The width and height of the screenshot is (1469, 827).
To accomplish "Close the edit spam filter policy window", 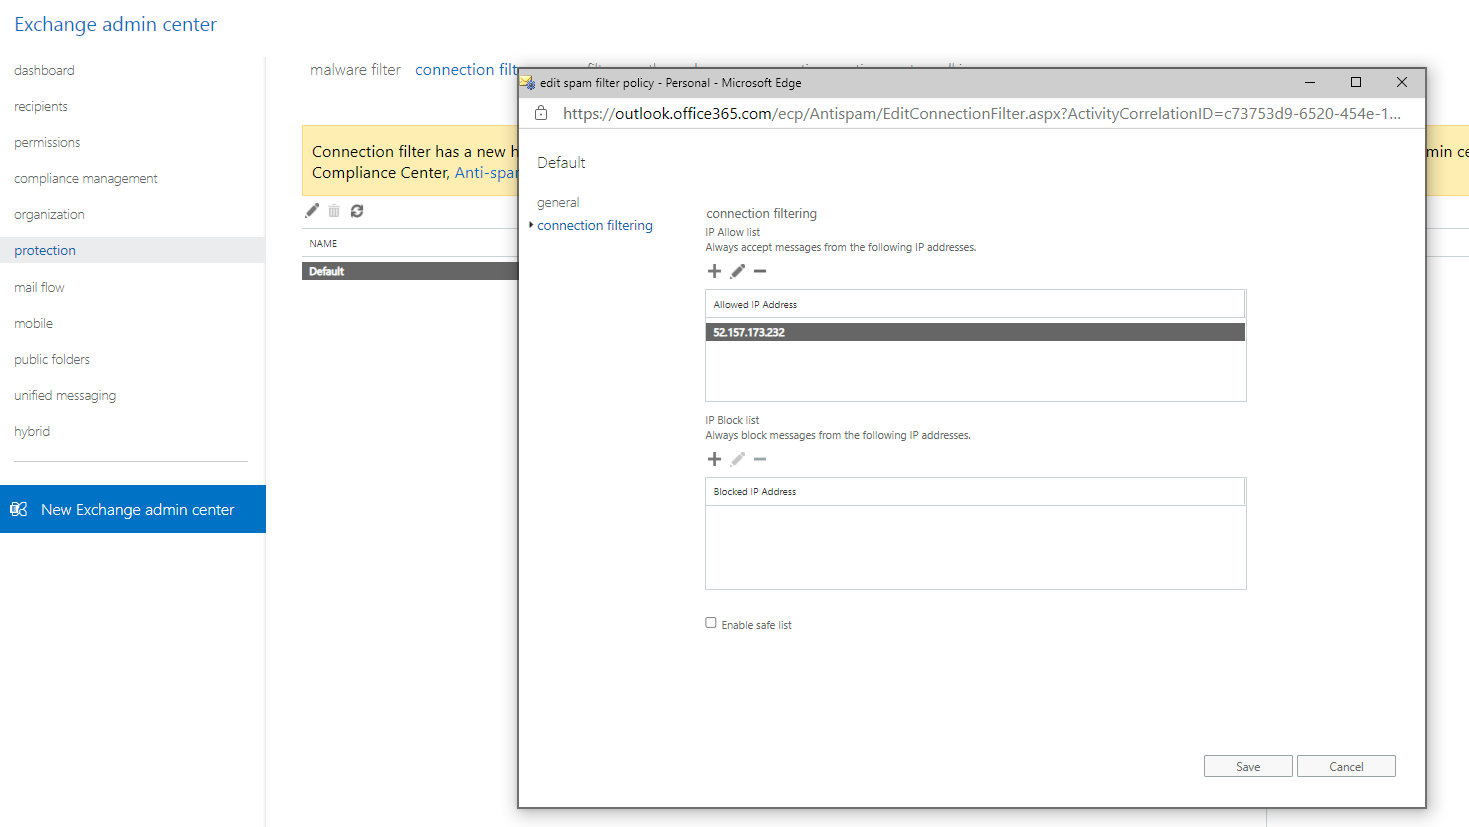I will 1402,82.
